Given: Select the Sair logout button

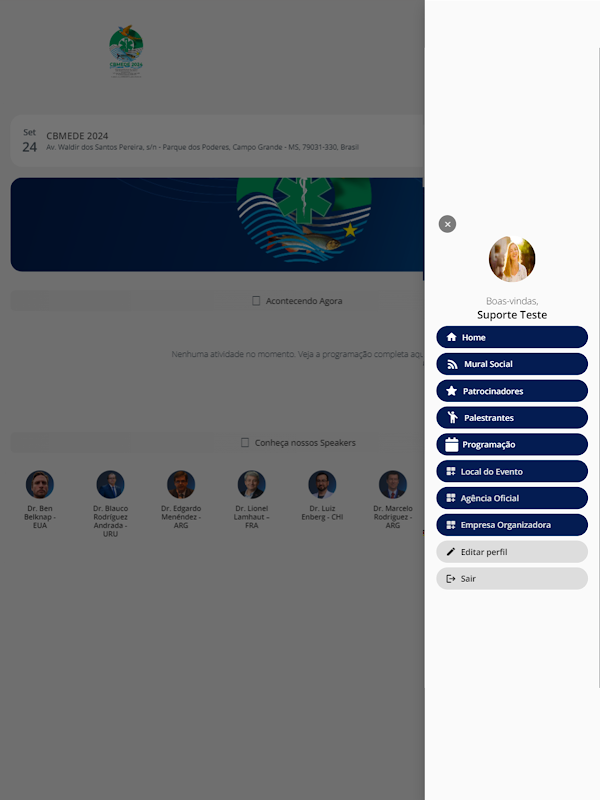Looking at the screenshot, I should click(x=512, y=579).
